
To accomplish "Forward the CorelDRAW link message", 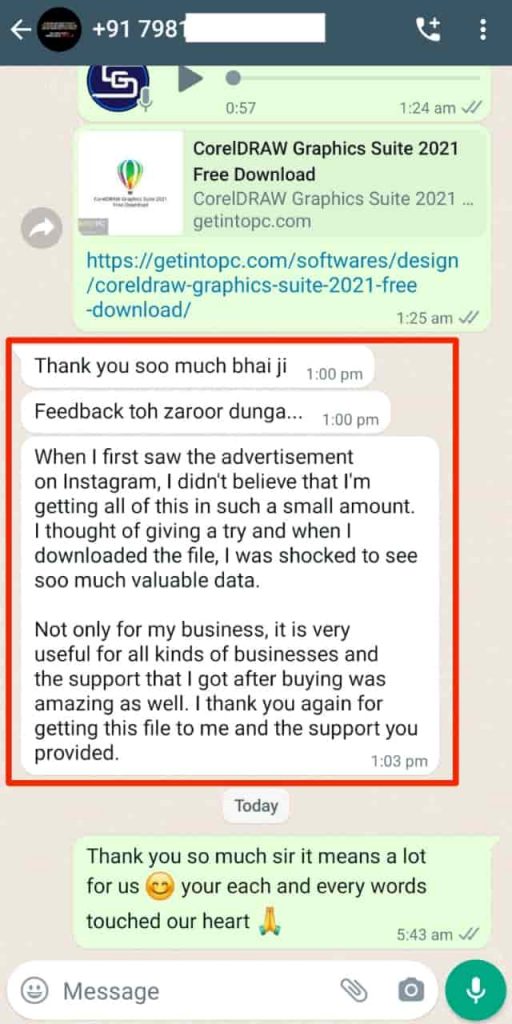I will 42,228.
